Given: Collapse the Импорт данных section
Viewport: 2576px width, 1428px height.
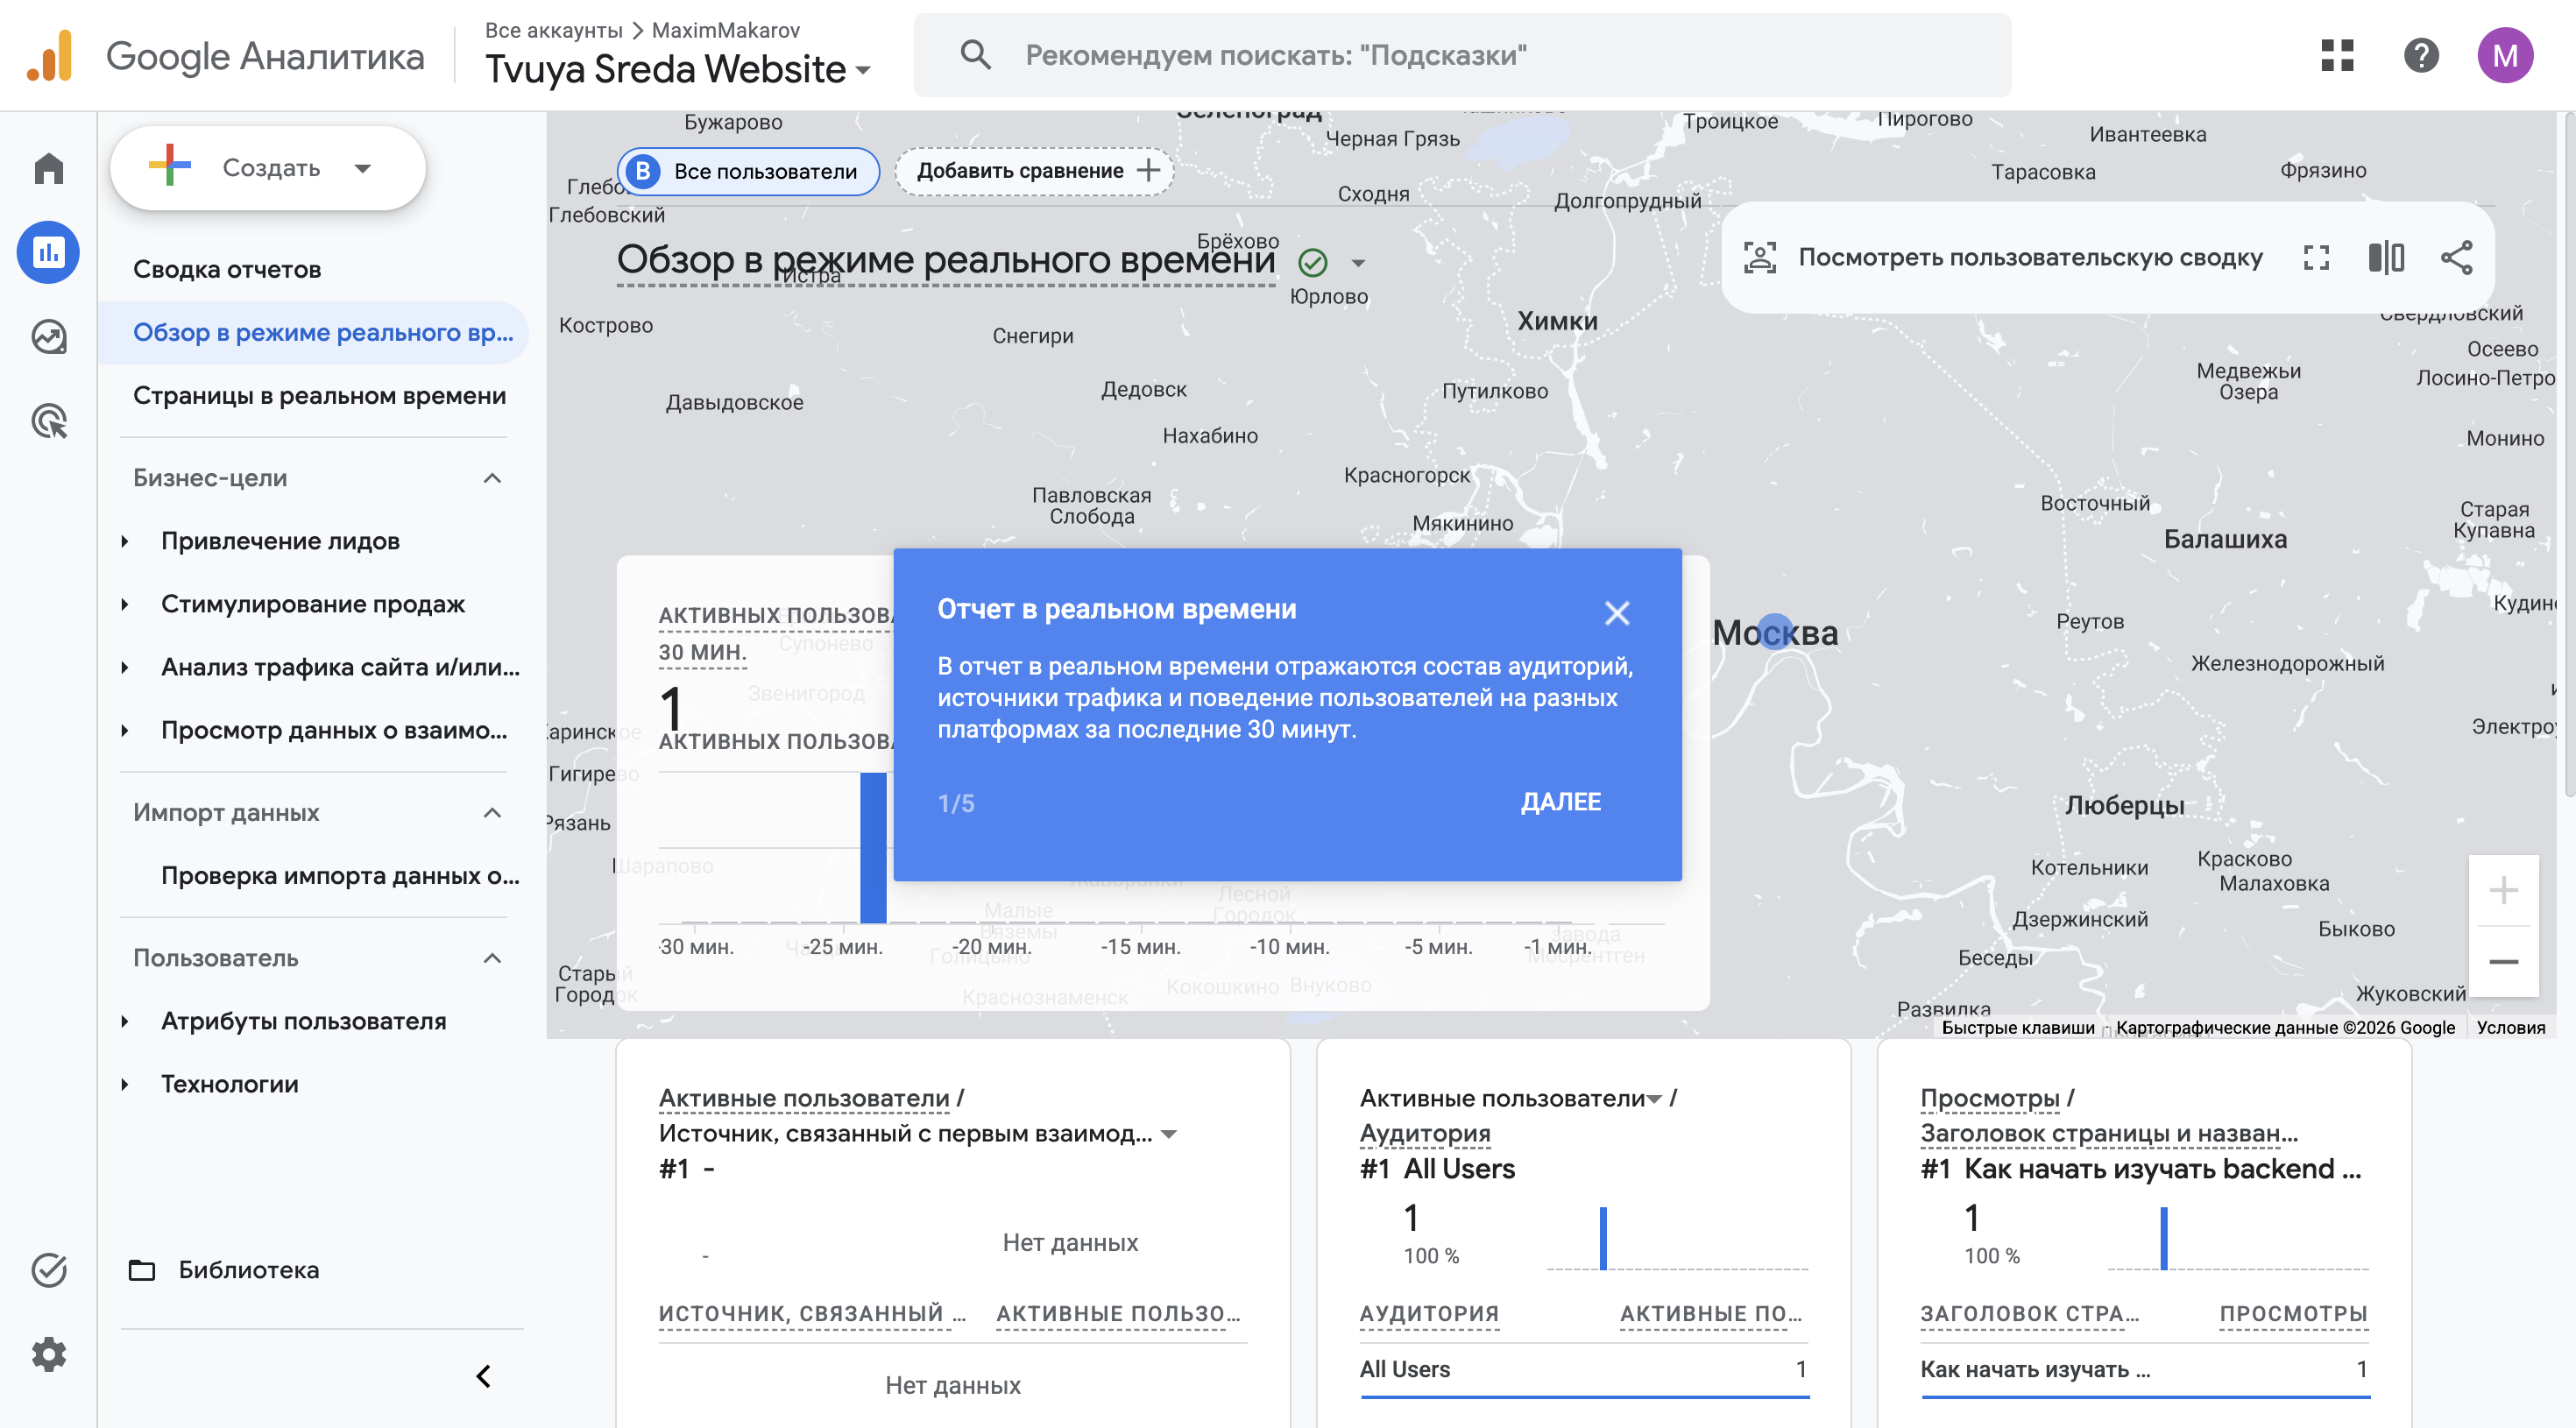Looking at the screenshot, I should coord(492,812).
